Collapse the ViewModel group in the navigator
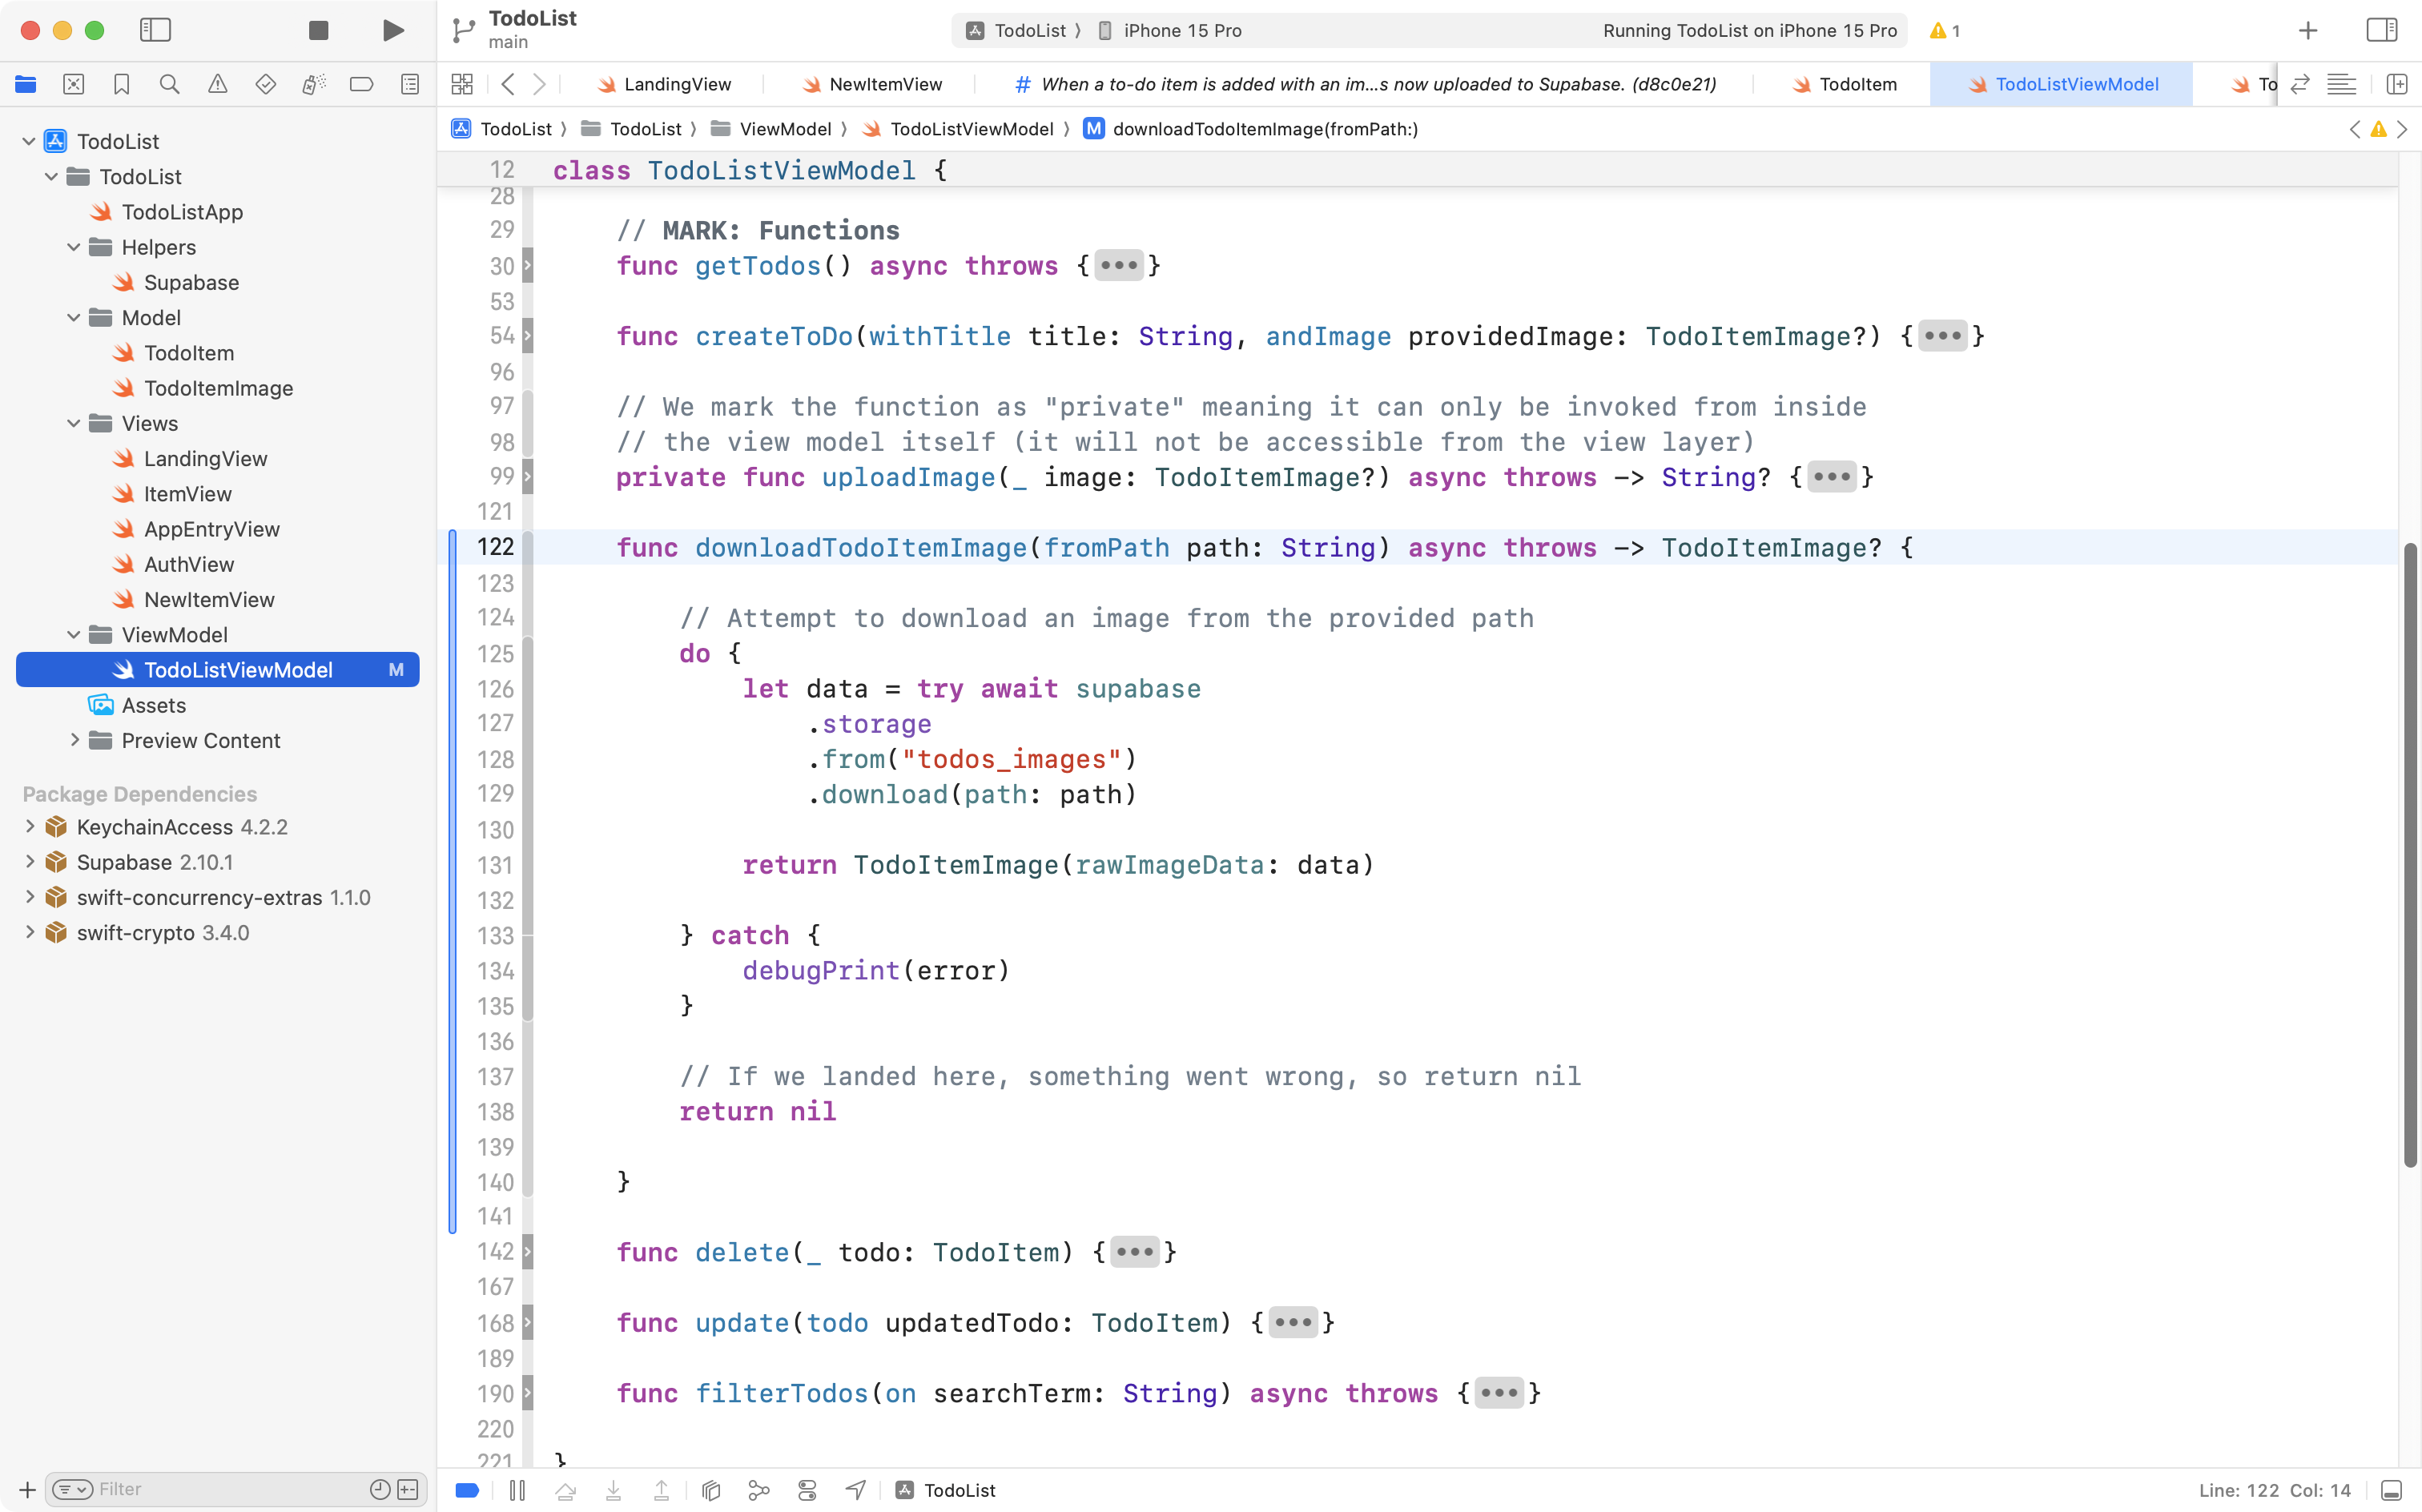The width and height of the screenshot is (2422, 1512). (73, 634)
